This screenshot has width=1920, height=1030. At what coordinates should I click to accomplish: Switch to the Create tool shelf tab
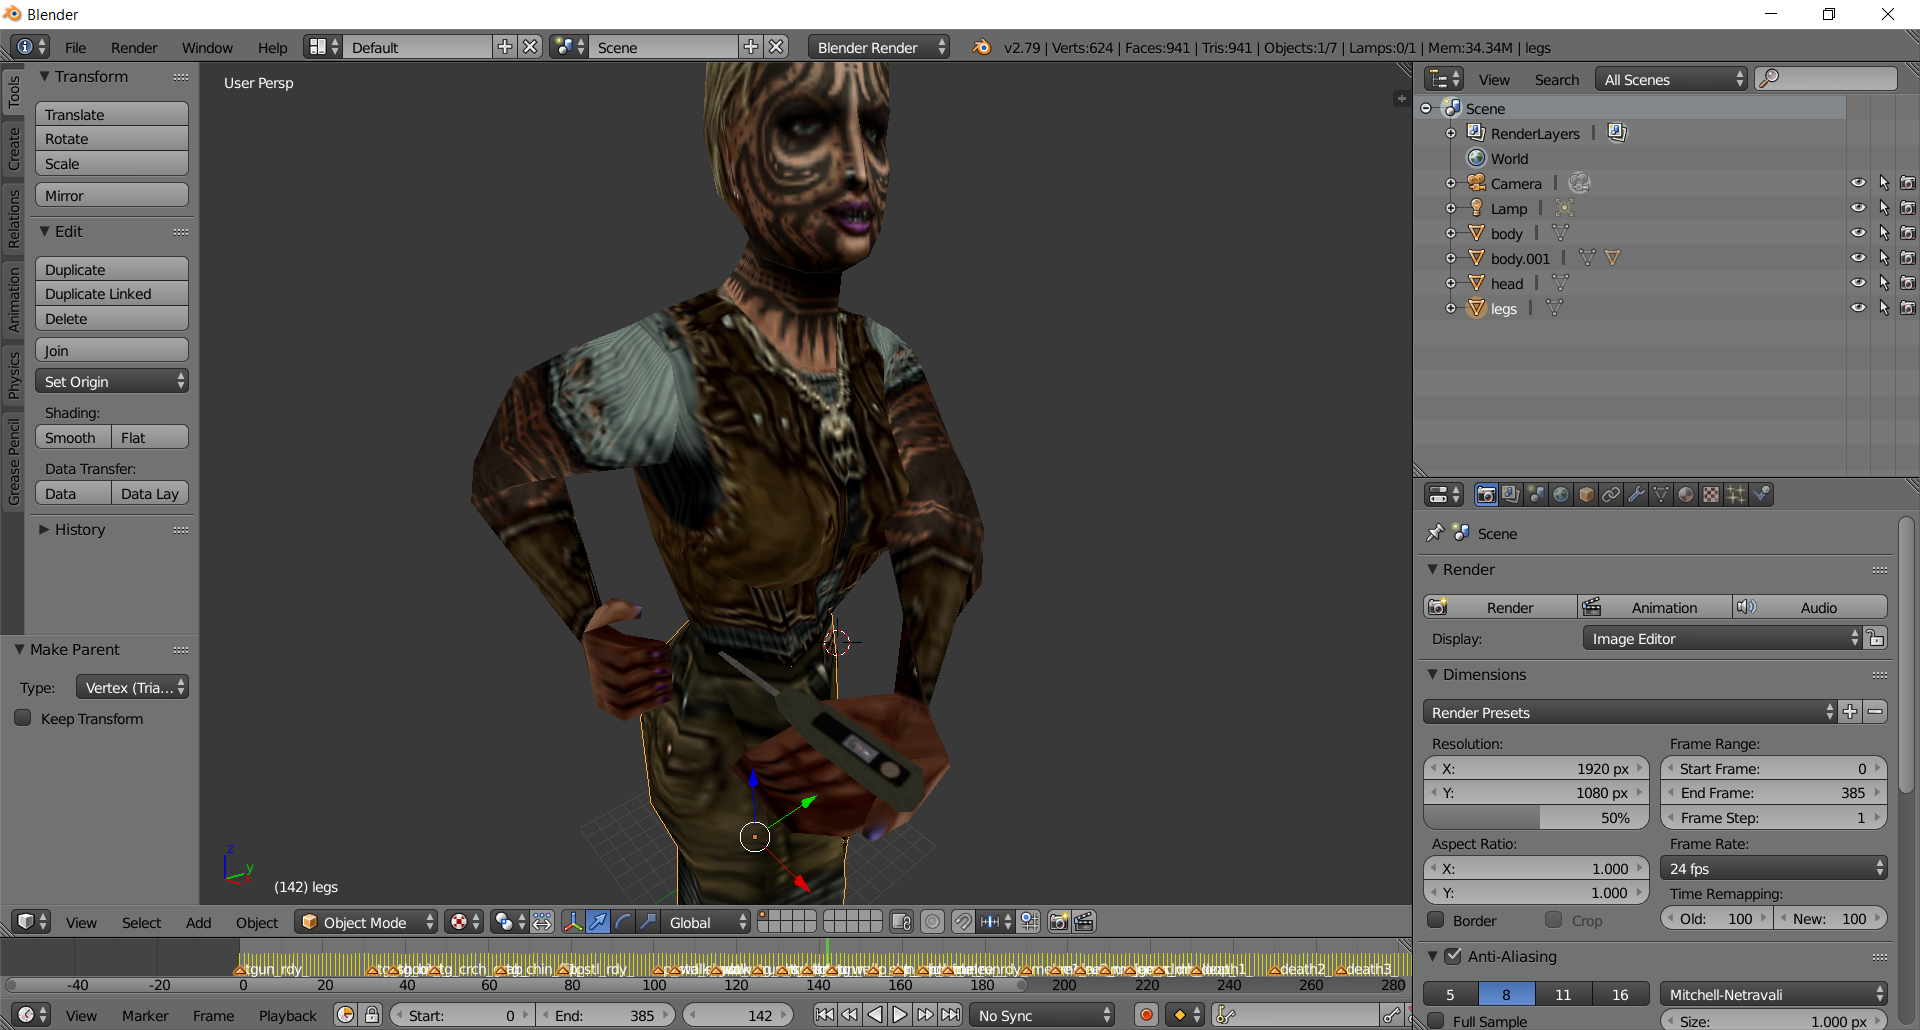(x=14, y=148)
